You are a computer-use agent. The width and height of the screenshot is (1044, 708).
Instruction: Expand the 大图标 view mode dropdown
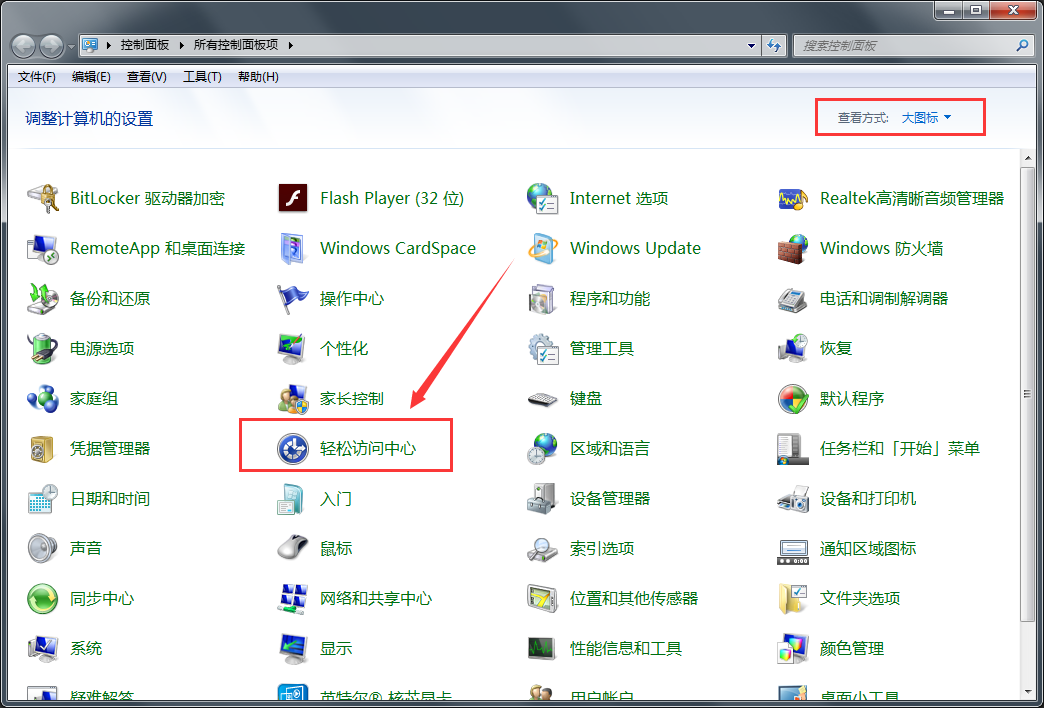pyautogui.click(x=926, y=118)
